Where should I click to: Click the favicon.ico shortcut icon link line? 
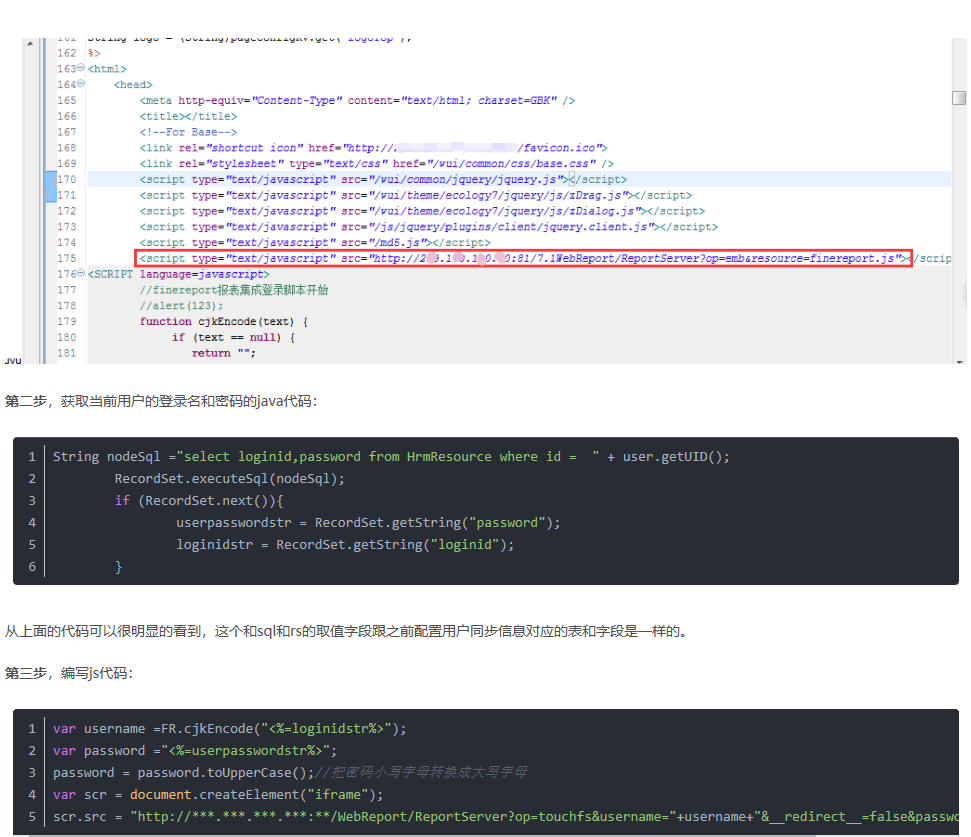click(x=373, y=147)
